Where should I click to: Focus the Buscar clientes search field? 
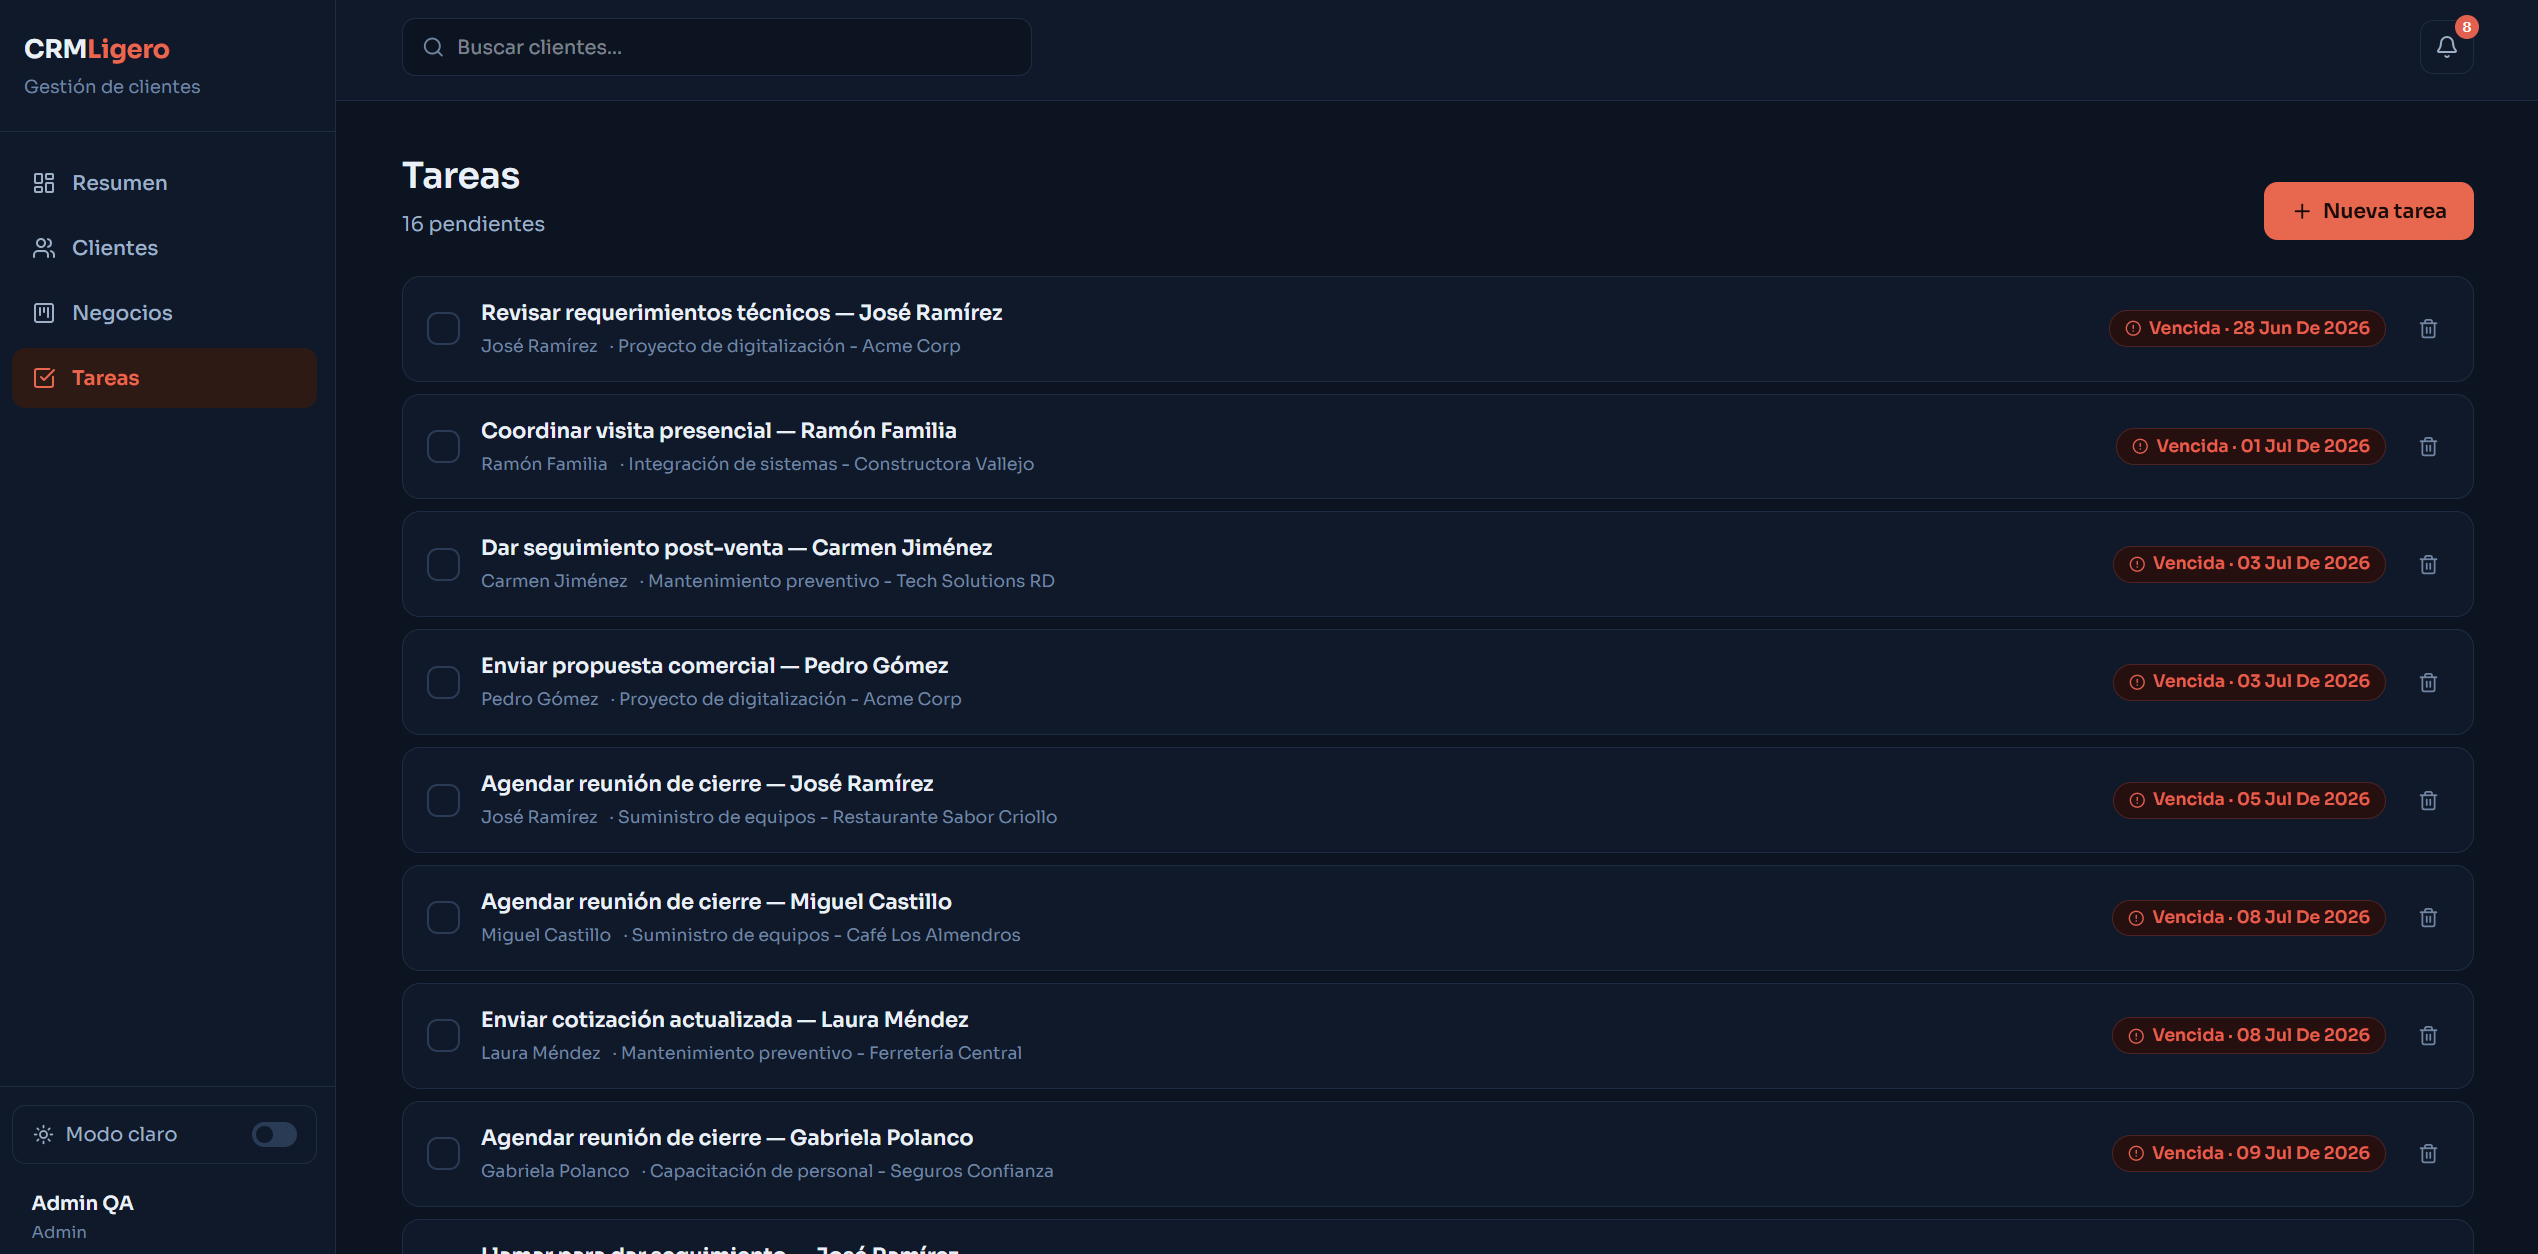click(716, 47)
